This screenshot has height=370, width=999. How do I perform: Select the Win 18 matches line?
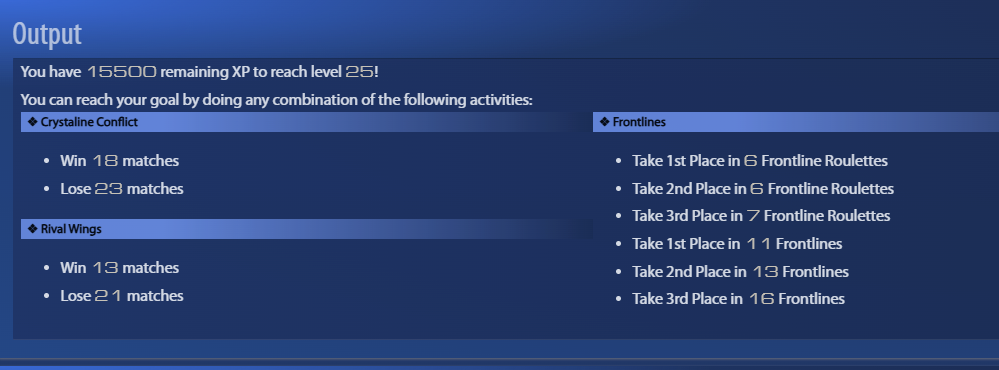[120, 161]
